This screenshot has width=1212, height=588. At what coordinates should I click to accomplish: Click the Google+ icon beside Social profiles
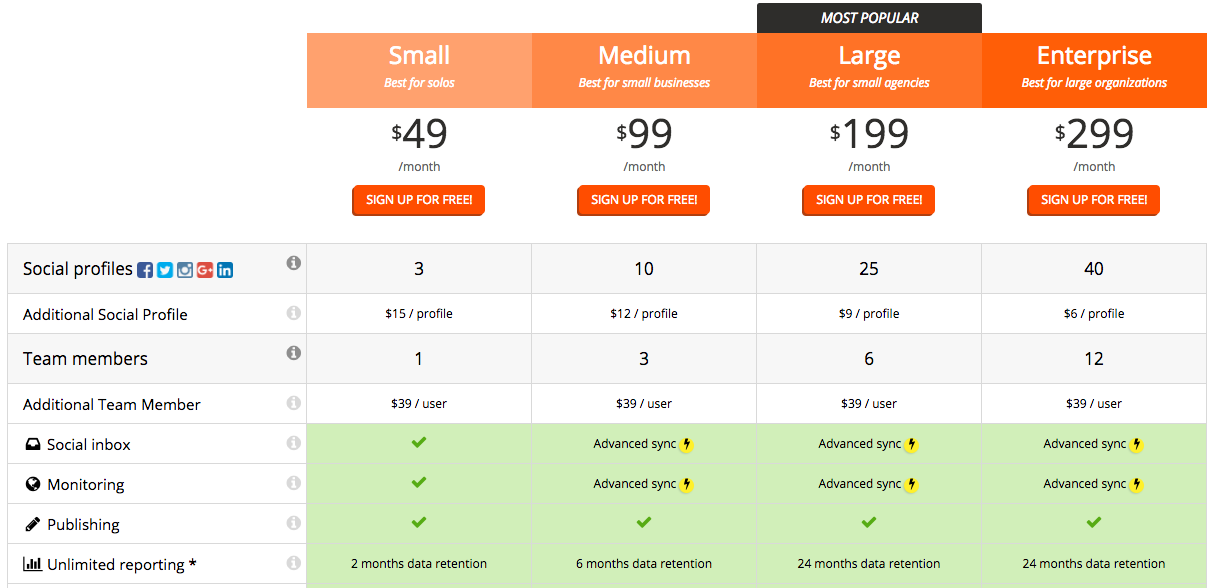[205, 270]
